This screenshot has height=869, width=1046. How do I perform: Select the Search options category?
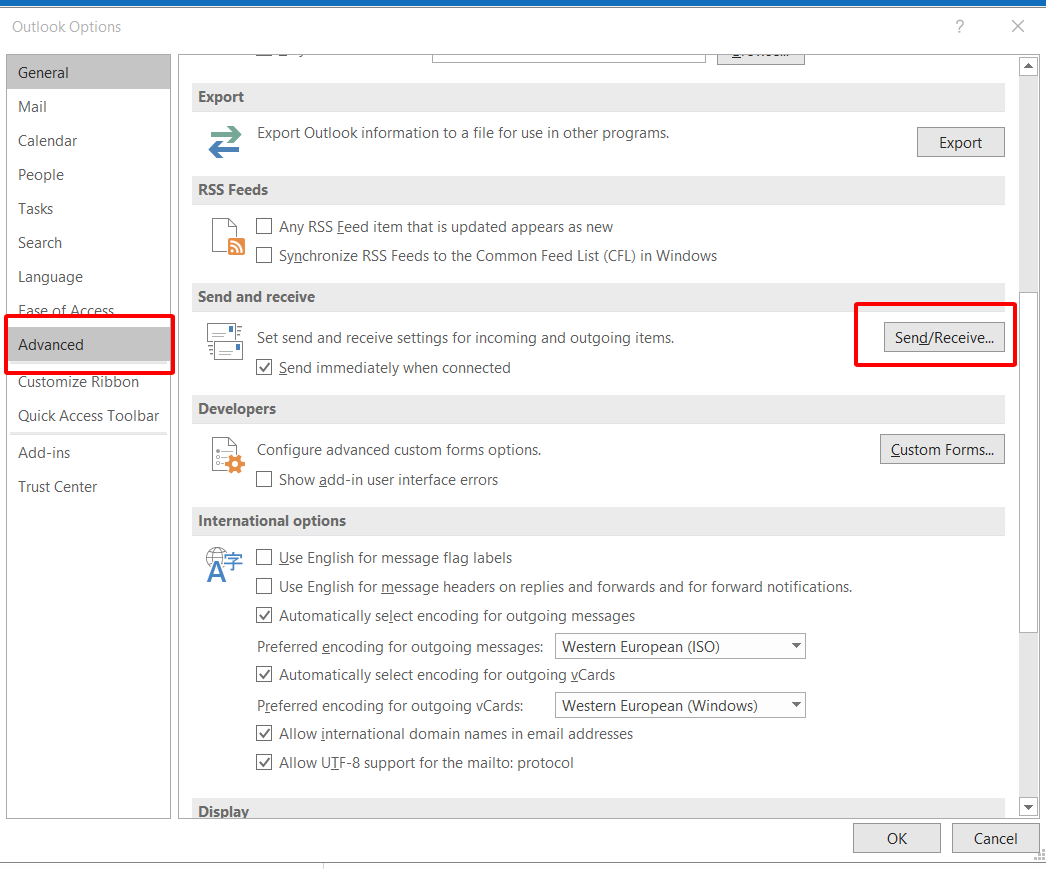click(88, 243)
